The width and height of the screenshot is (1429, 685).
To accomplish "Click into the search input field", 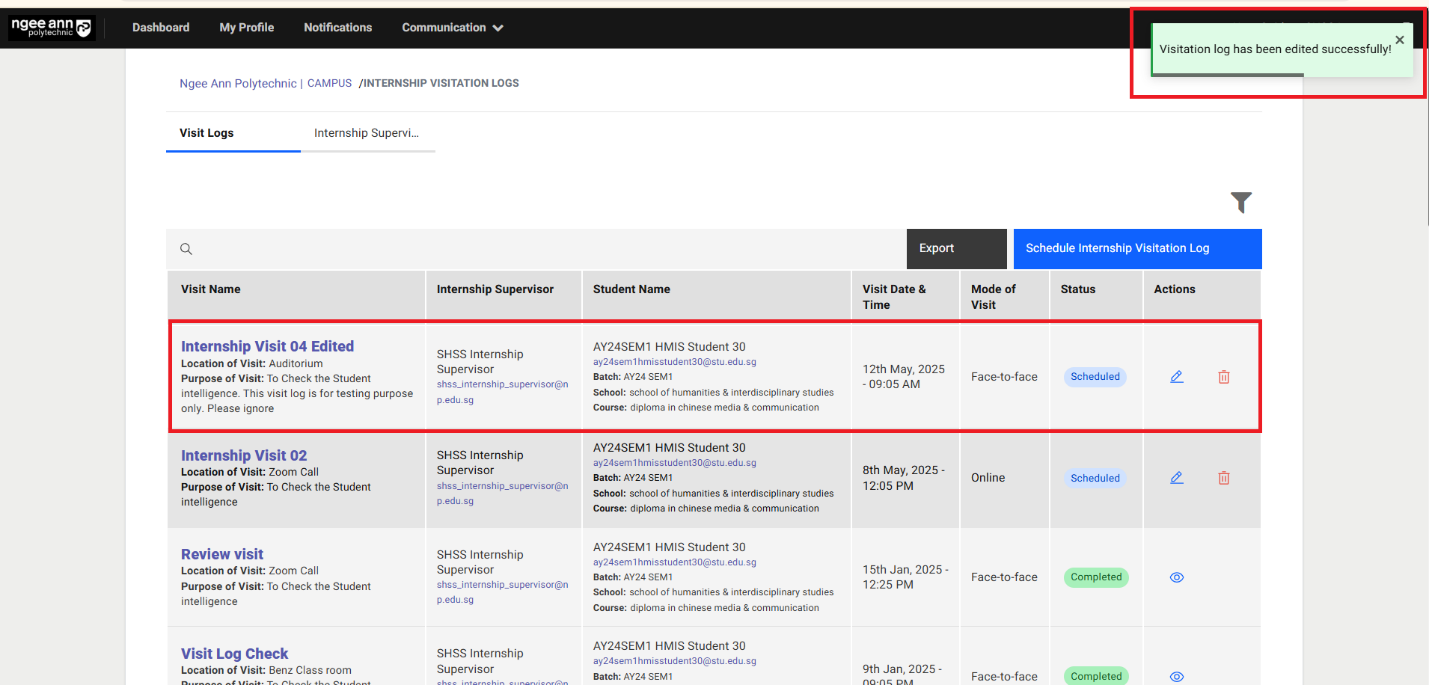I will click(540, 249).
